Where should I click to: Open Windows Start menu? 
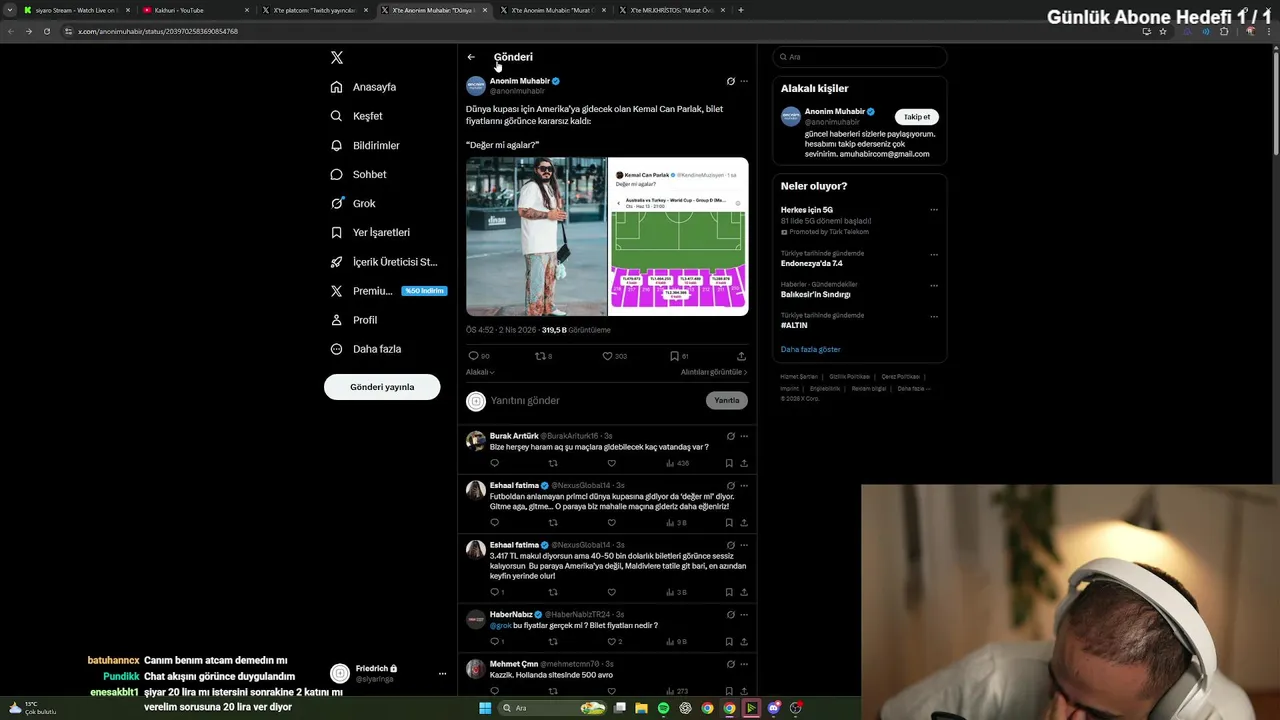coord(485,708)
